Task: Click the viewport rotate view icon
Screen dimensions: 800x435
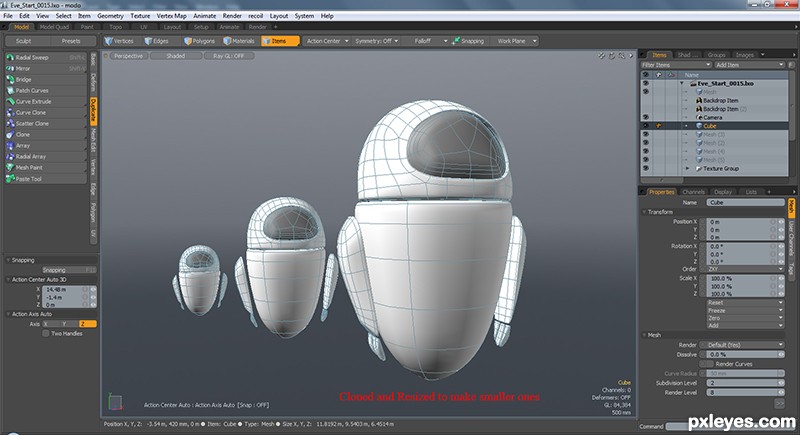Action: [612, 56]
